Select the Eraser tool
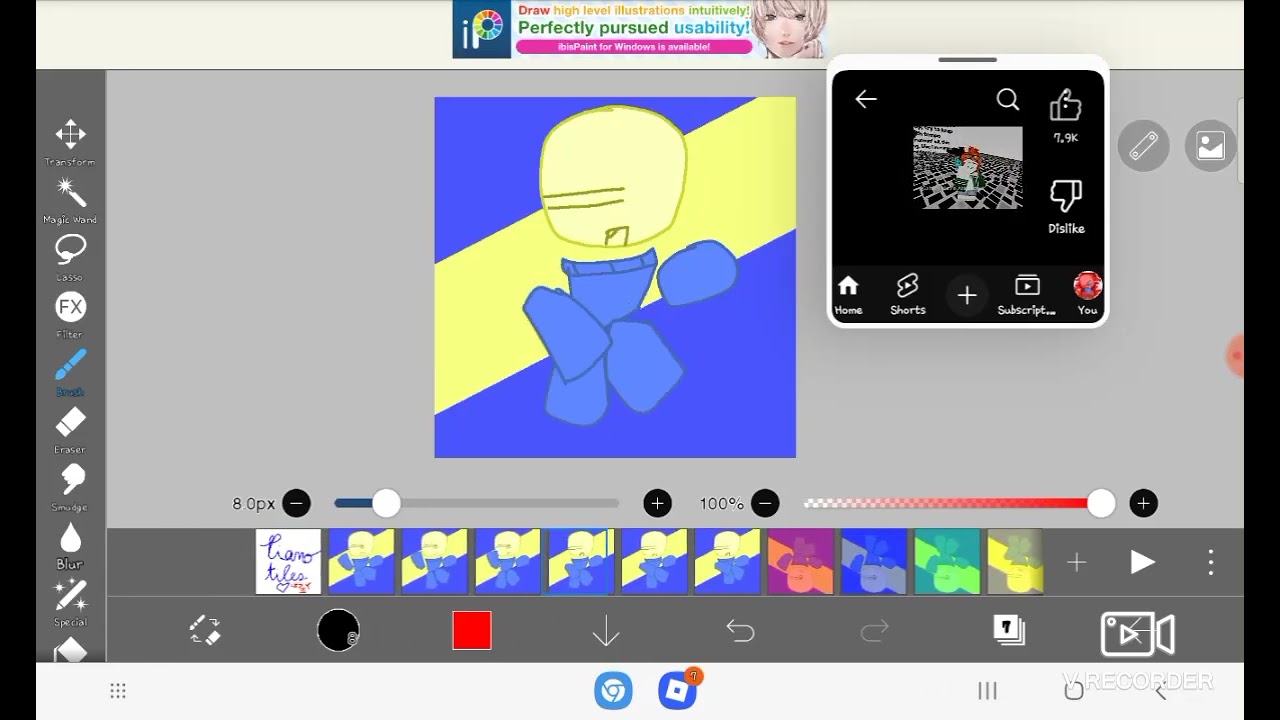 70,430
